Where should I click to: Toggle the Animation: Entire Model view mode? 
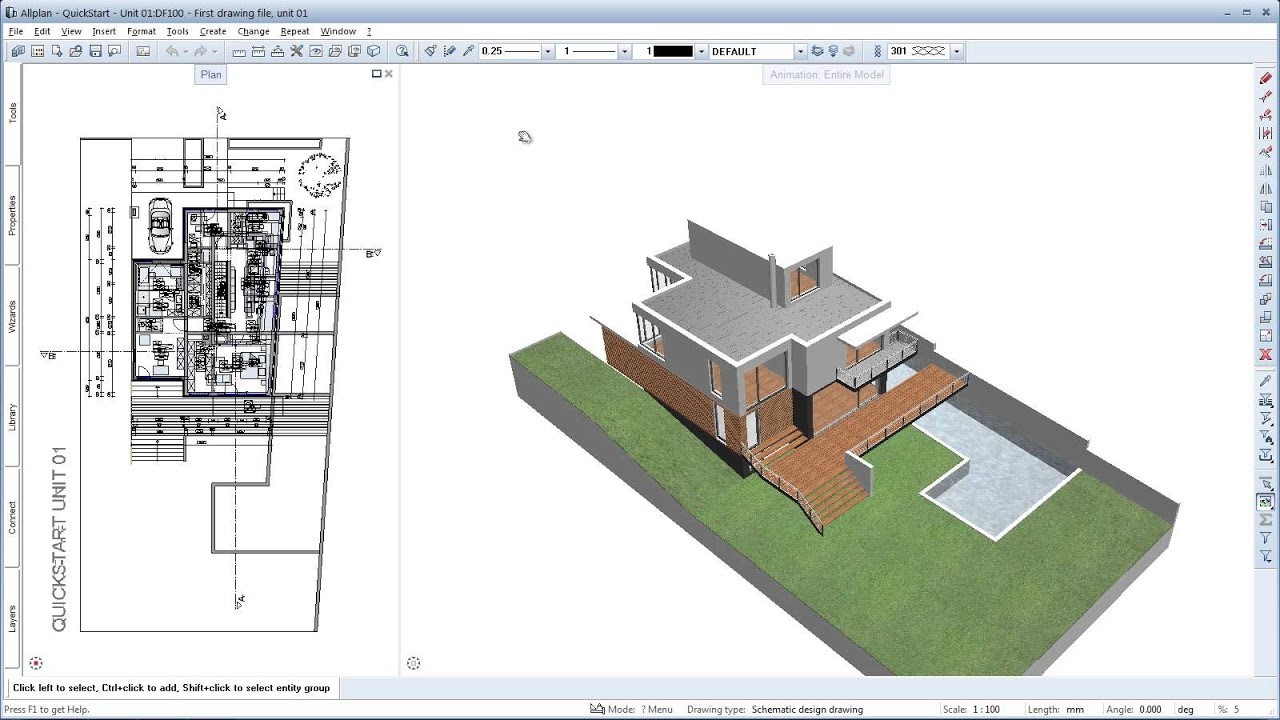(825, 75)
